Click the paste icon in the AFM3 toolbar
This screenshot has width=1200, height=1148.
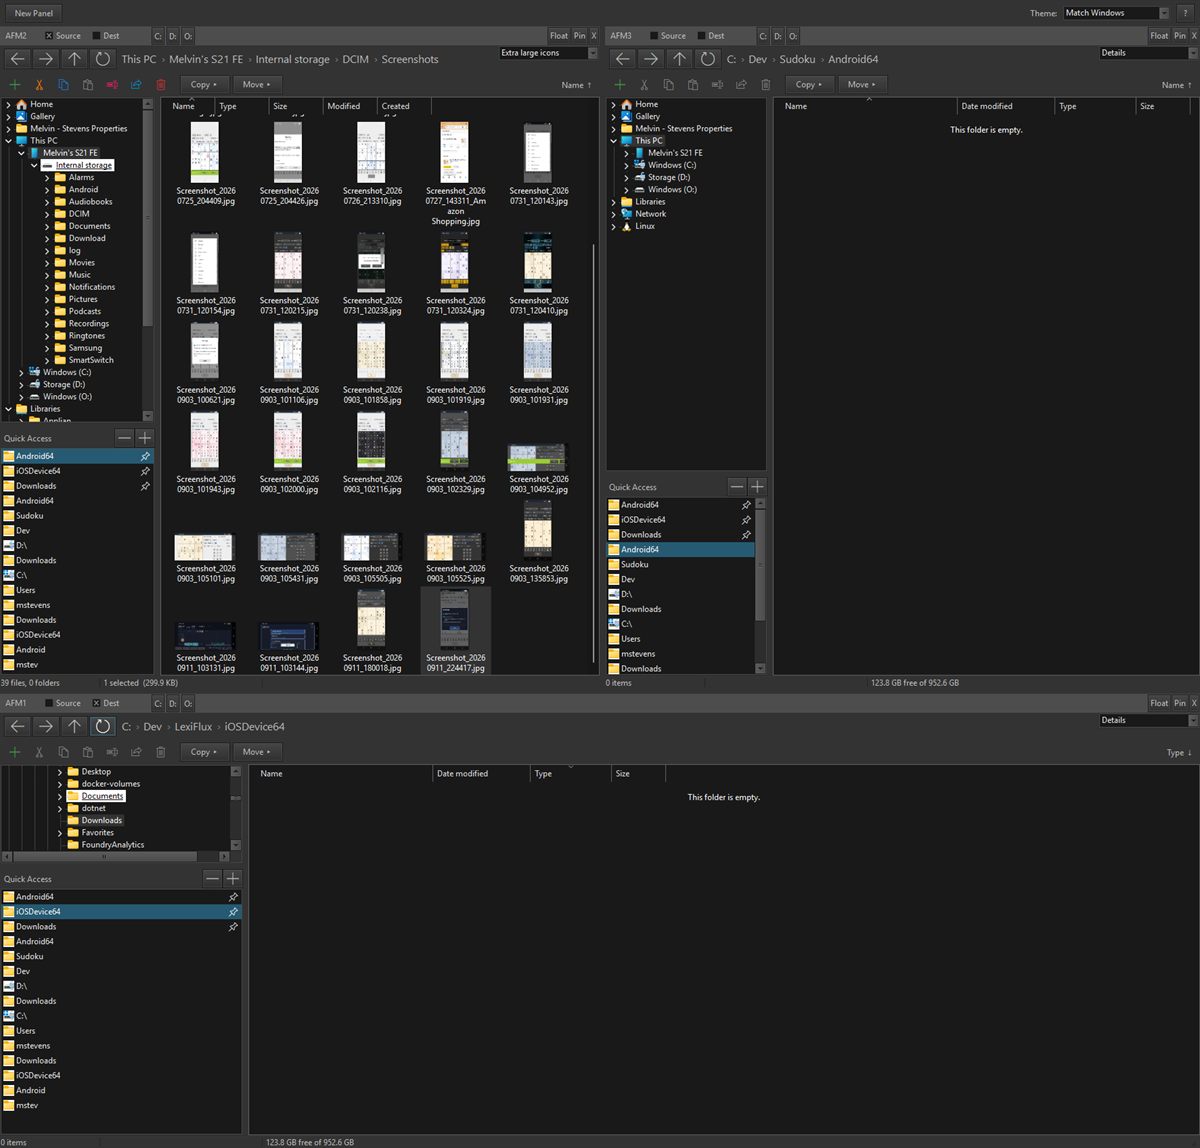point(693,85)
